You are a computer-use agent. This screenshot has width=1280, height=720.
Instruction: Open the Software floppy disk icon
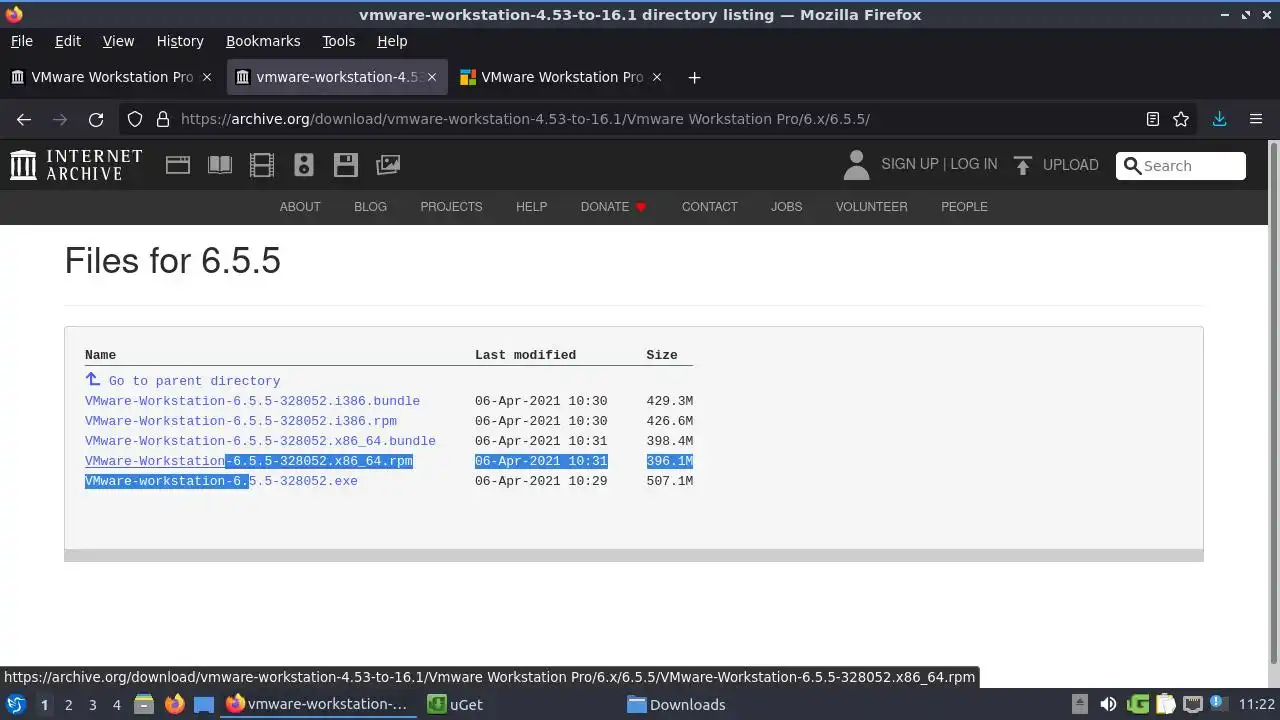346,165
